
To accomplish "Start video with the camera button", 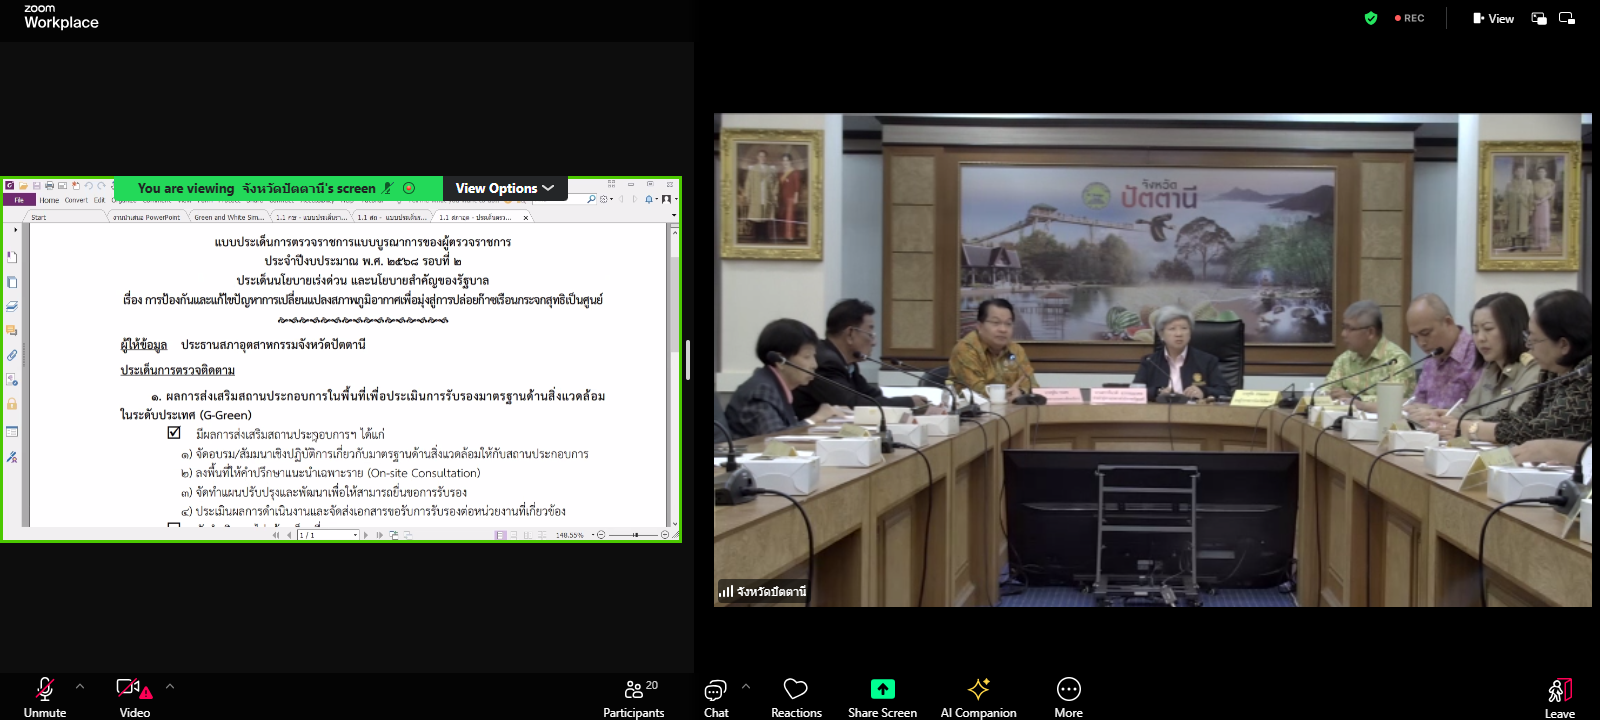I will tap(134, 696).
